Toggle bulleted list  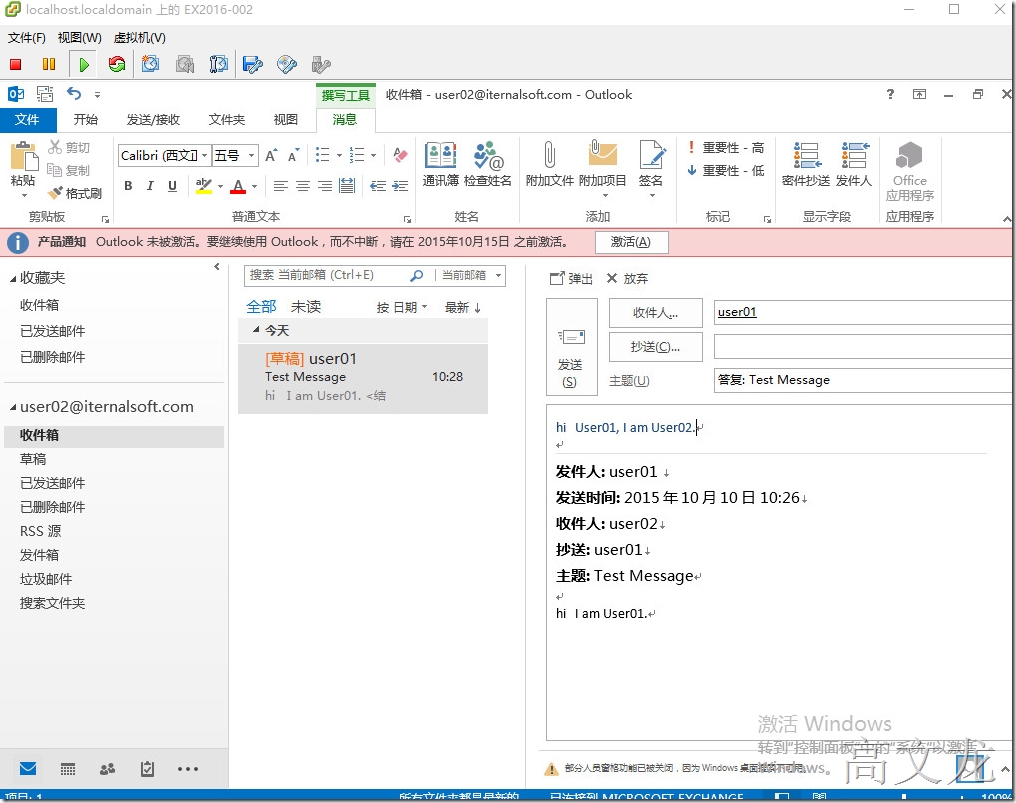pos(322,155)
